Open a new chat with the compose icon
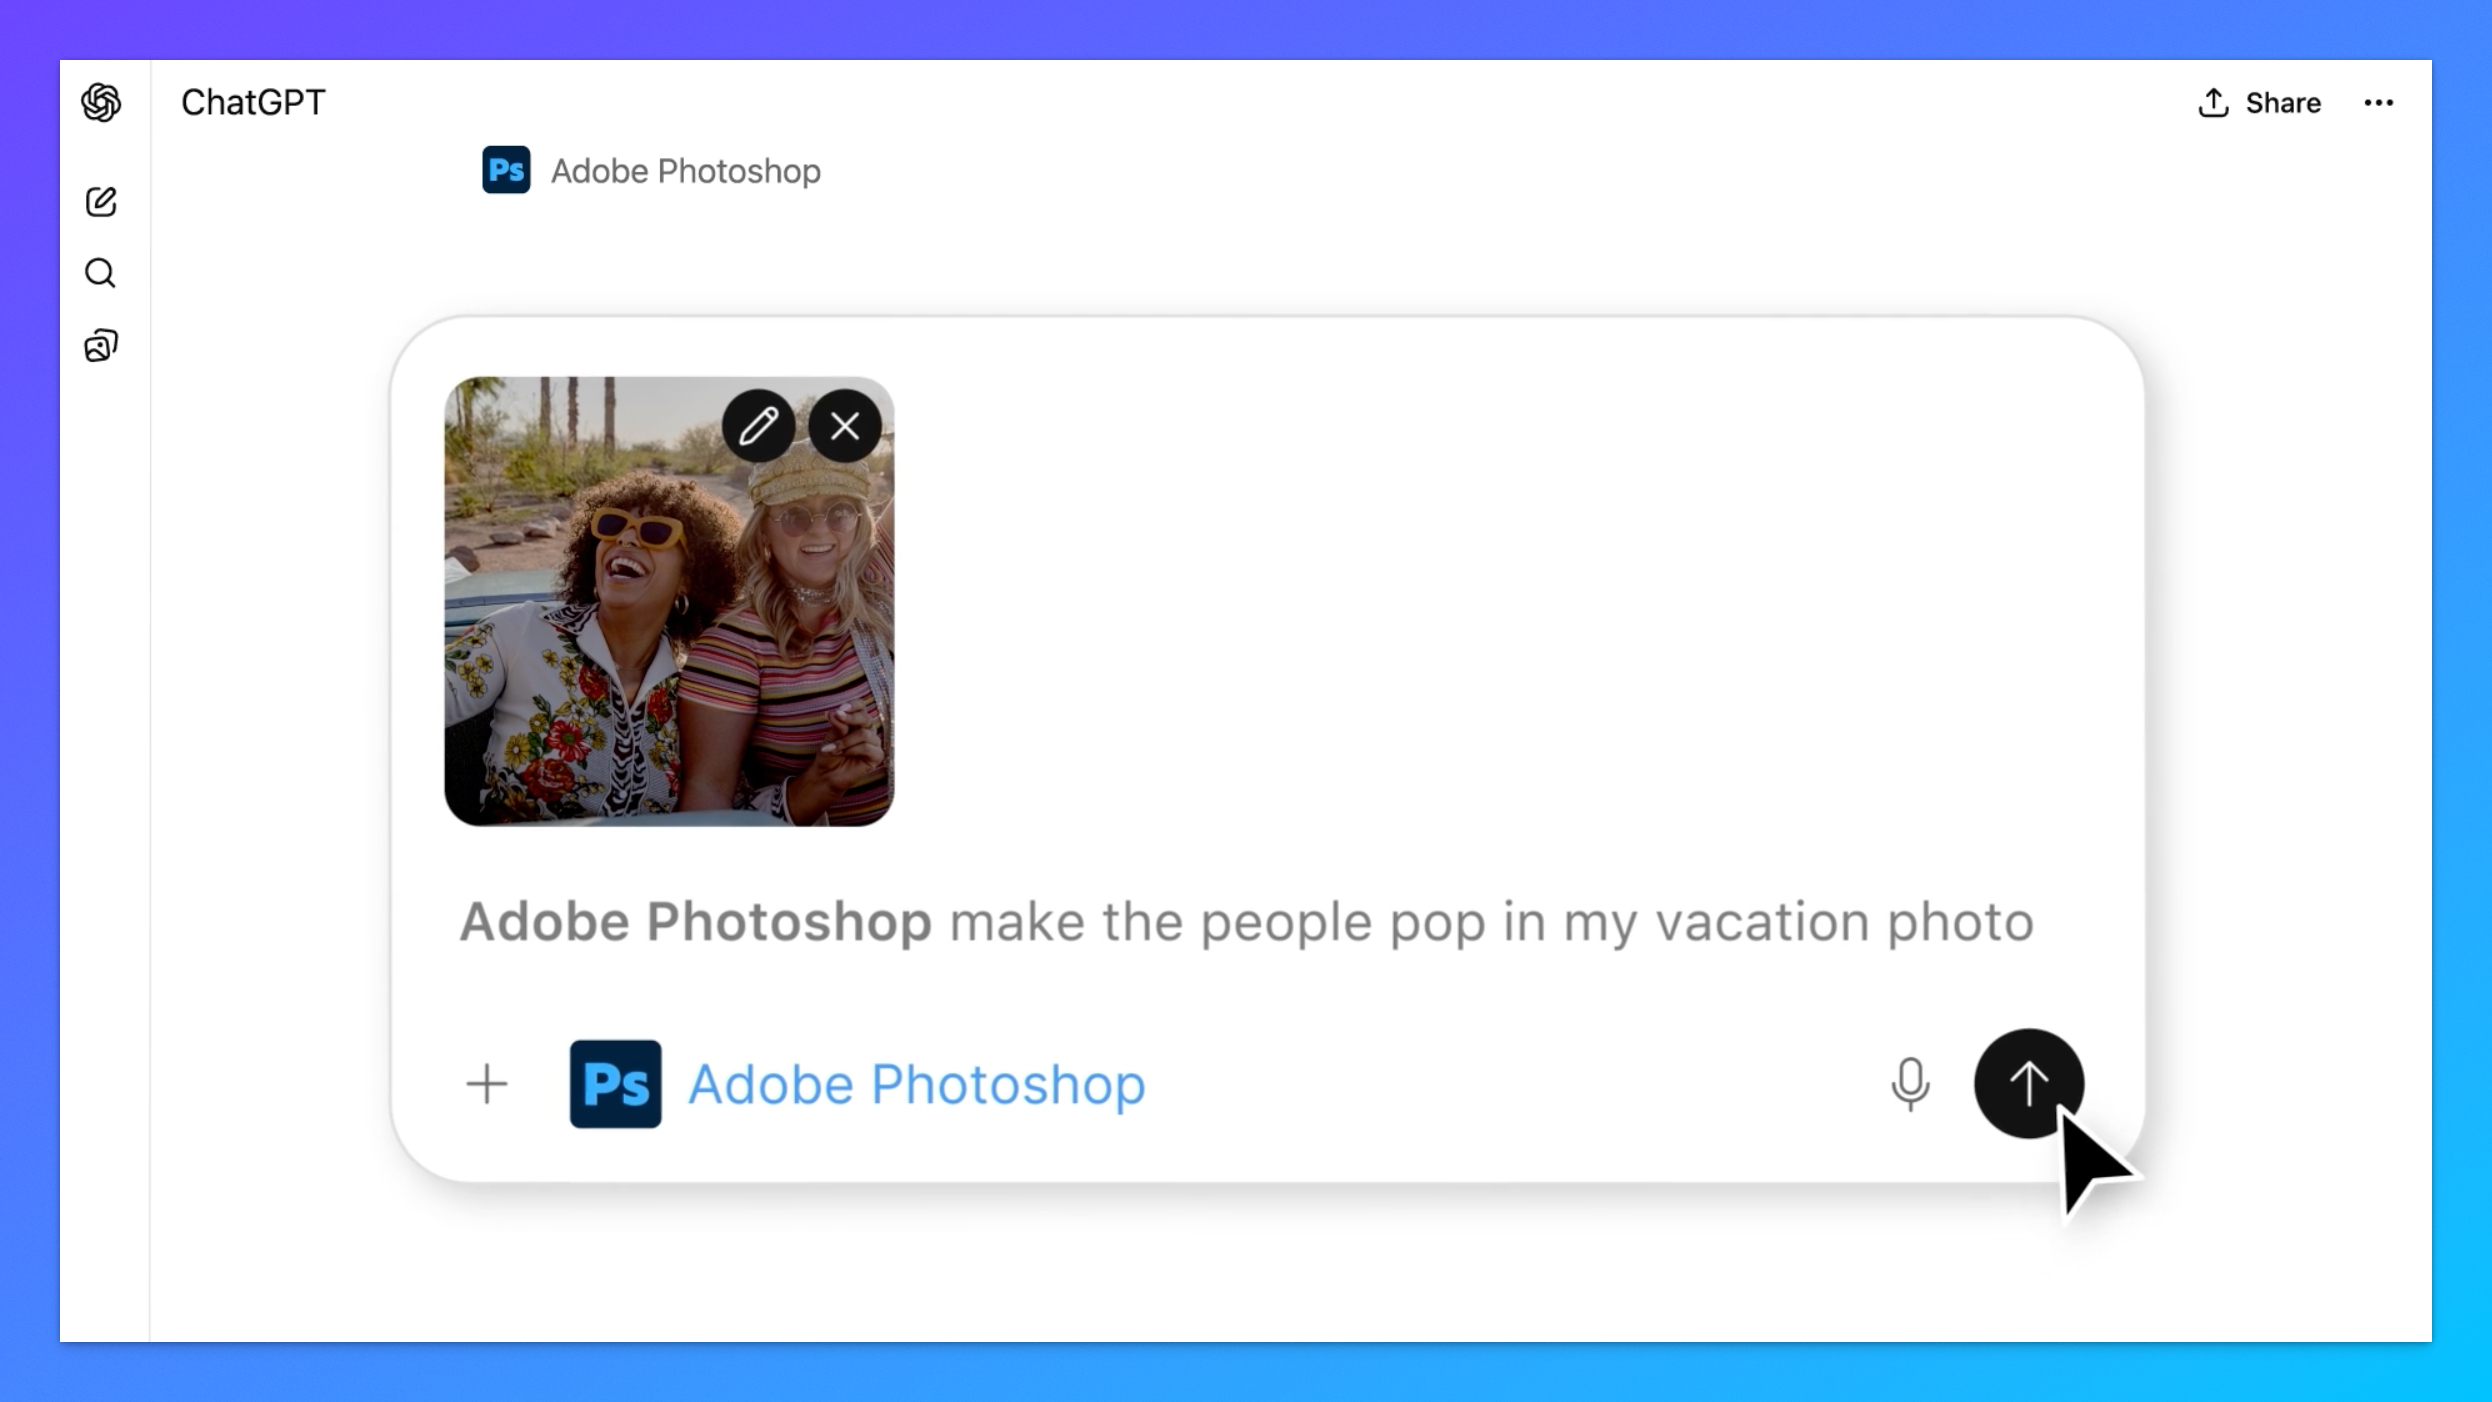The width and height of the screenshot is (2492, 1402). tap(100, 201)
